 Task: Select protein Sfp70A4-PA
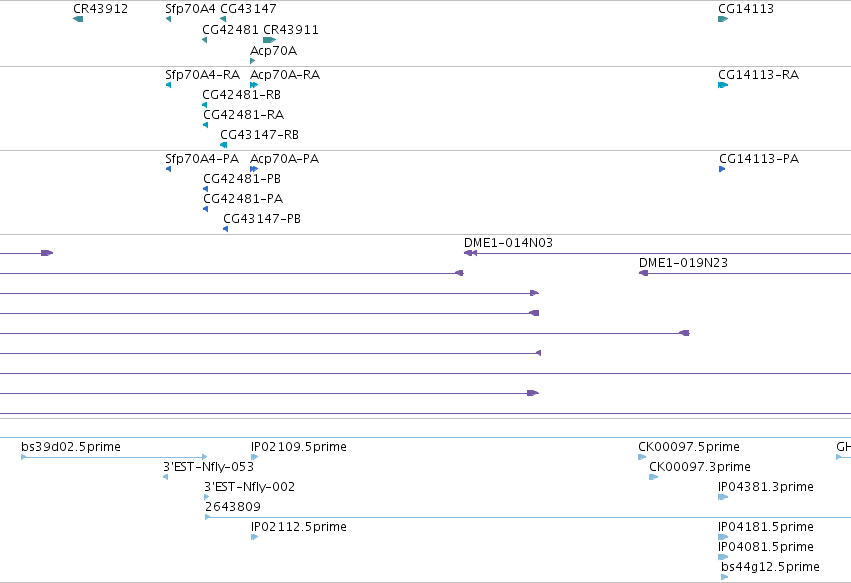click(202, 159)
